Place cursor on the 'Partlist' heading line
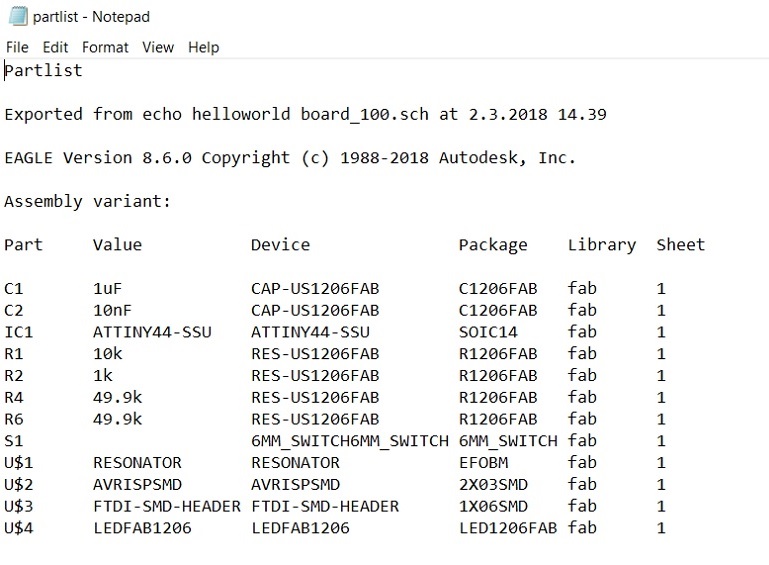Viewport: 769px width, 565px height. click(x=43, y=71)
